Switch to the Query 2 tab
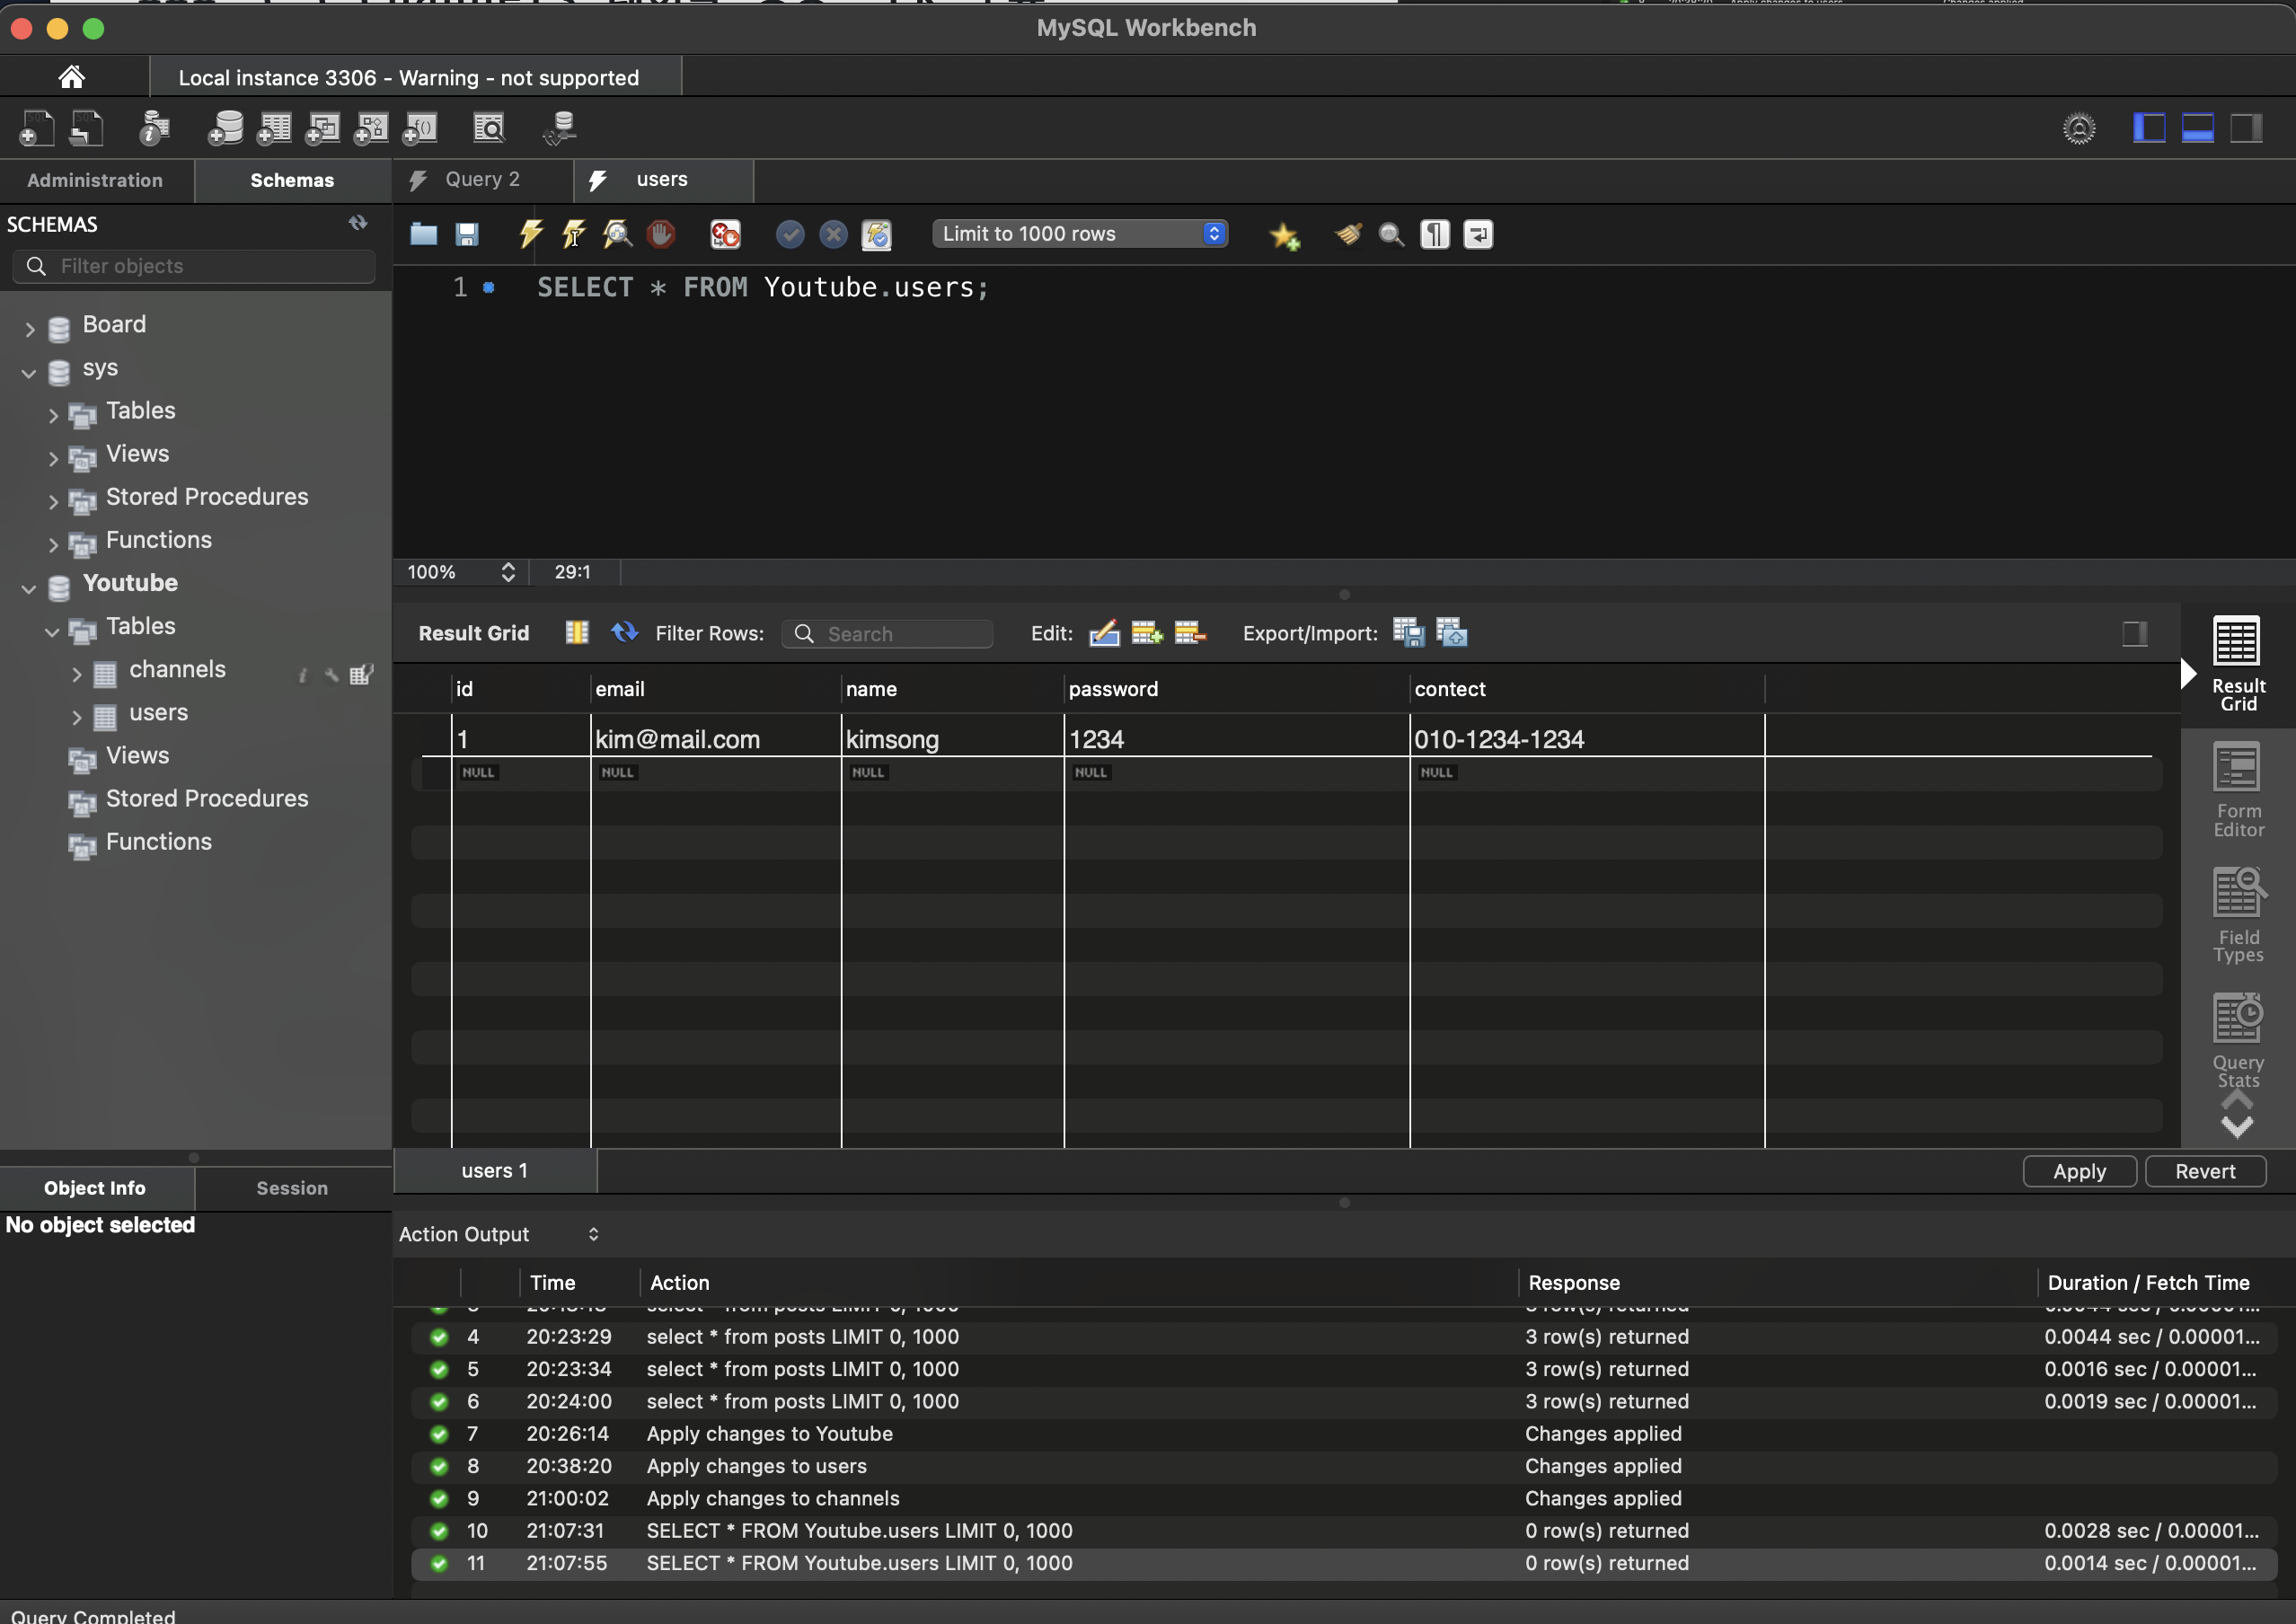The image size is (2296, 1624). coord(482,179)
